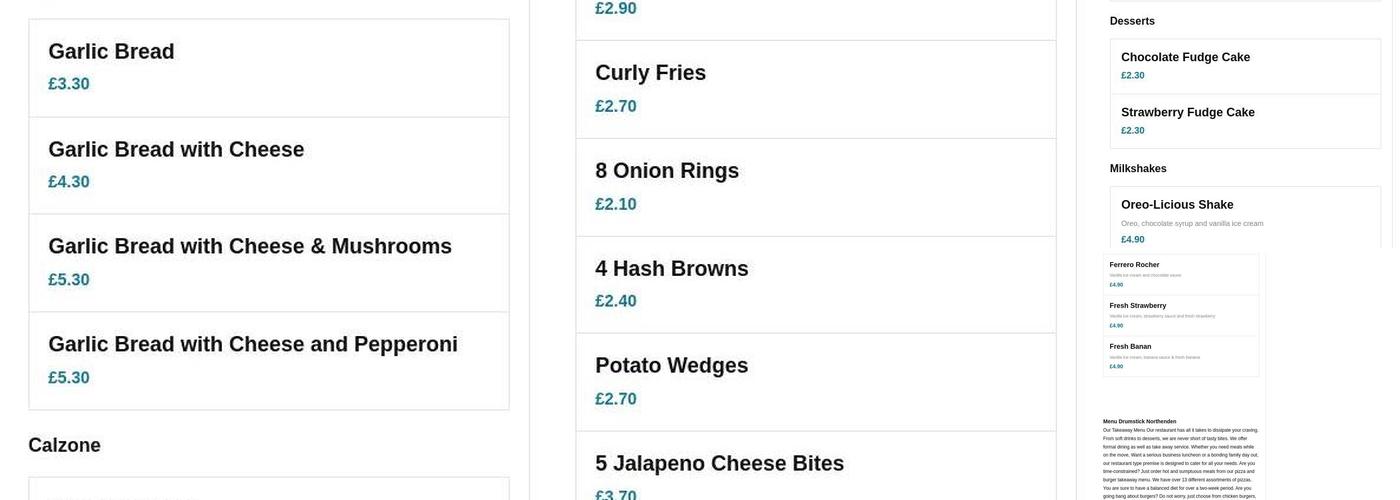Click the £4.30 Garlic Bread with Cheese price

coord(69,182)
